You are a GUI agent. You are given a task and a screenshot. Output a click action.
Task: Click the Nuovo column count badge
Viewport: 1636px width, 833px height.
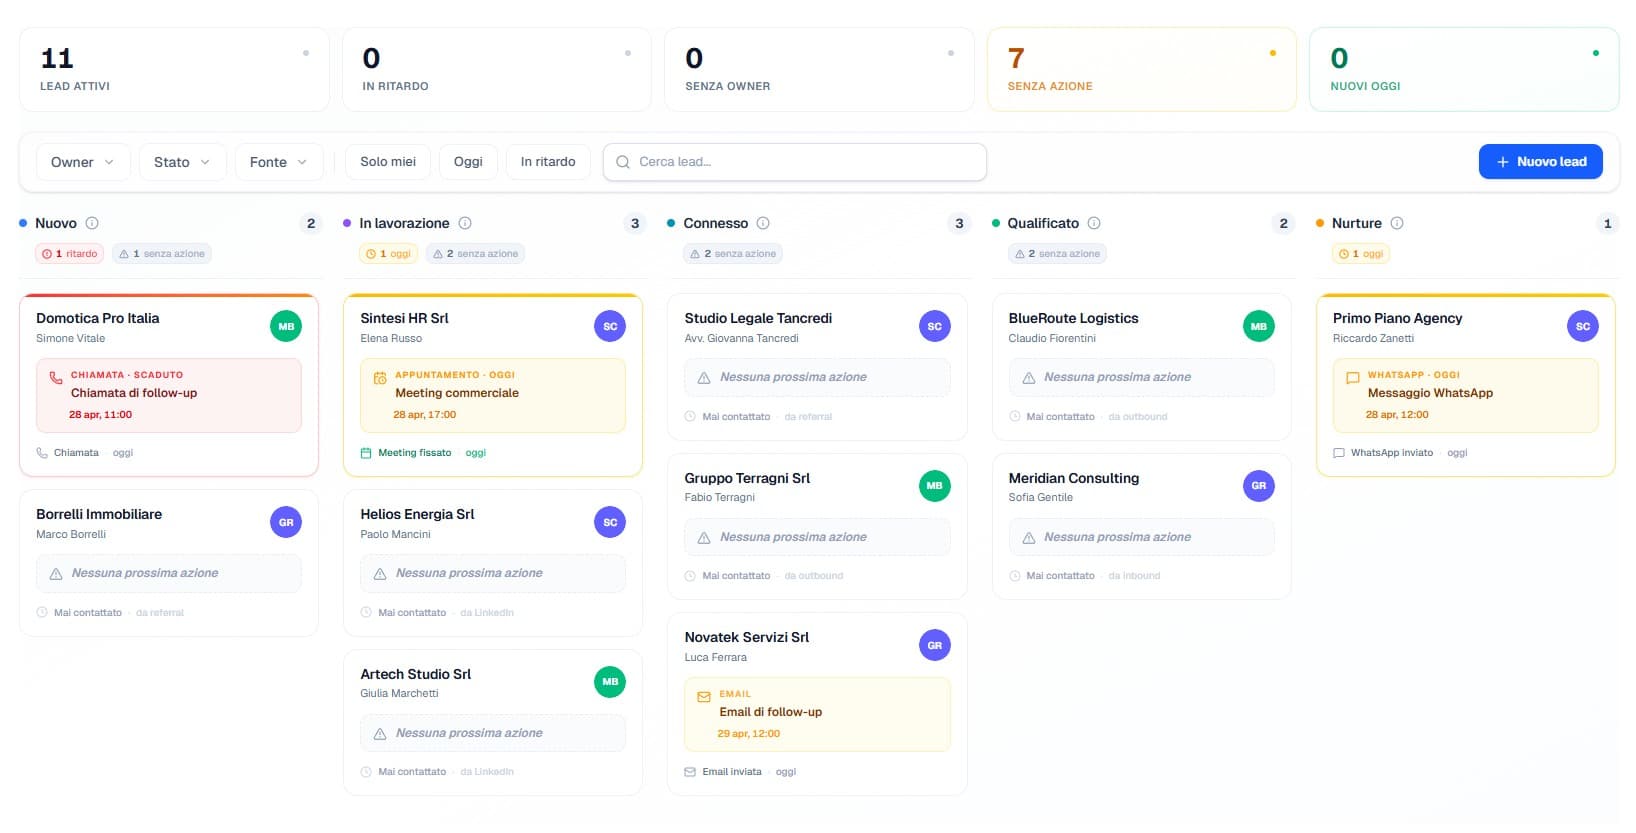(x=311, y=223)
